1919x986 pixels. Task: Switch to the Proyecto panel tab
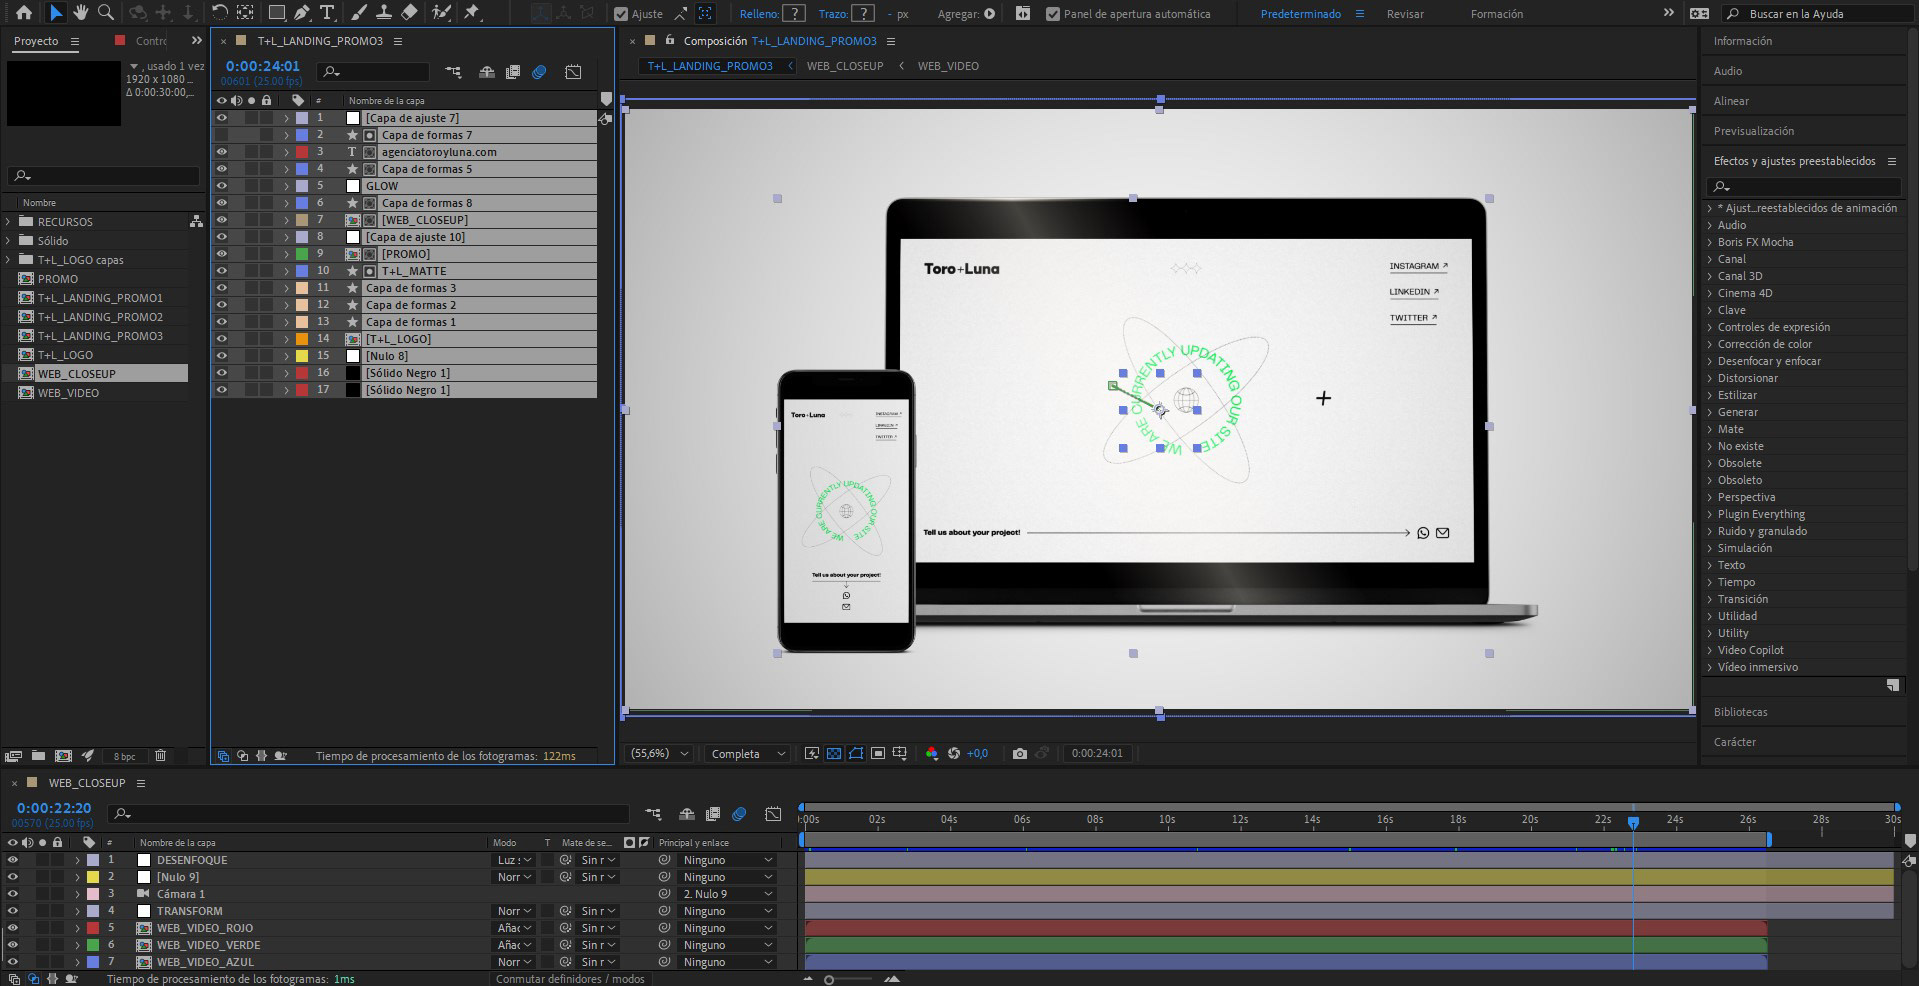click(x=36, y=41)
